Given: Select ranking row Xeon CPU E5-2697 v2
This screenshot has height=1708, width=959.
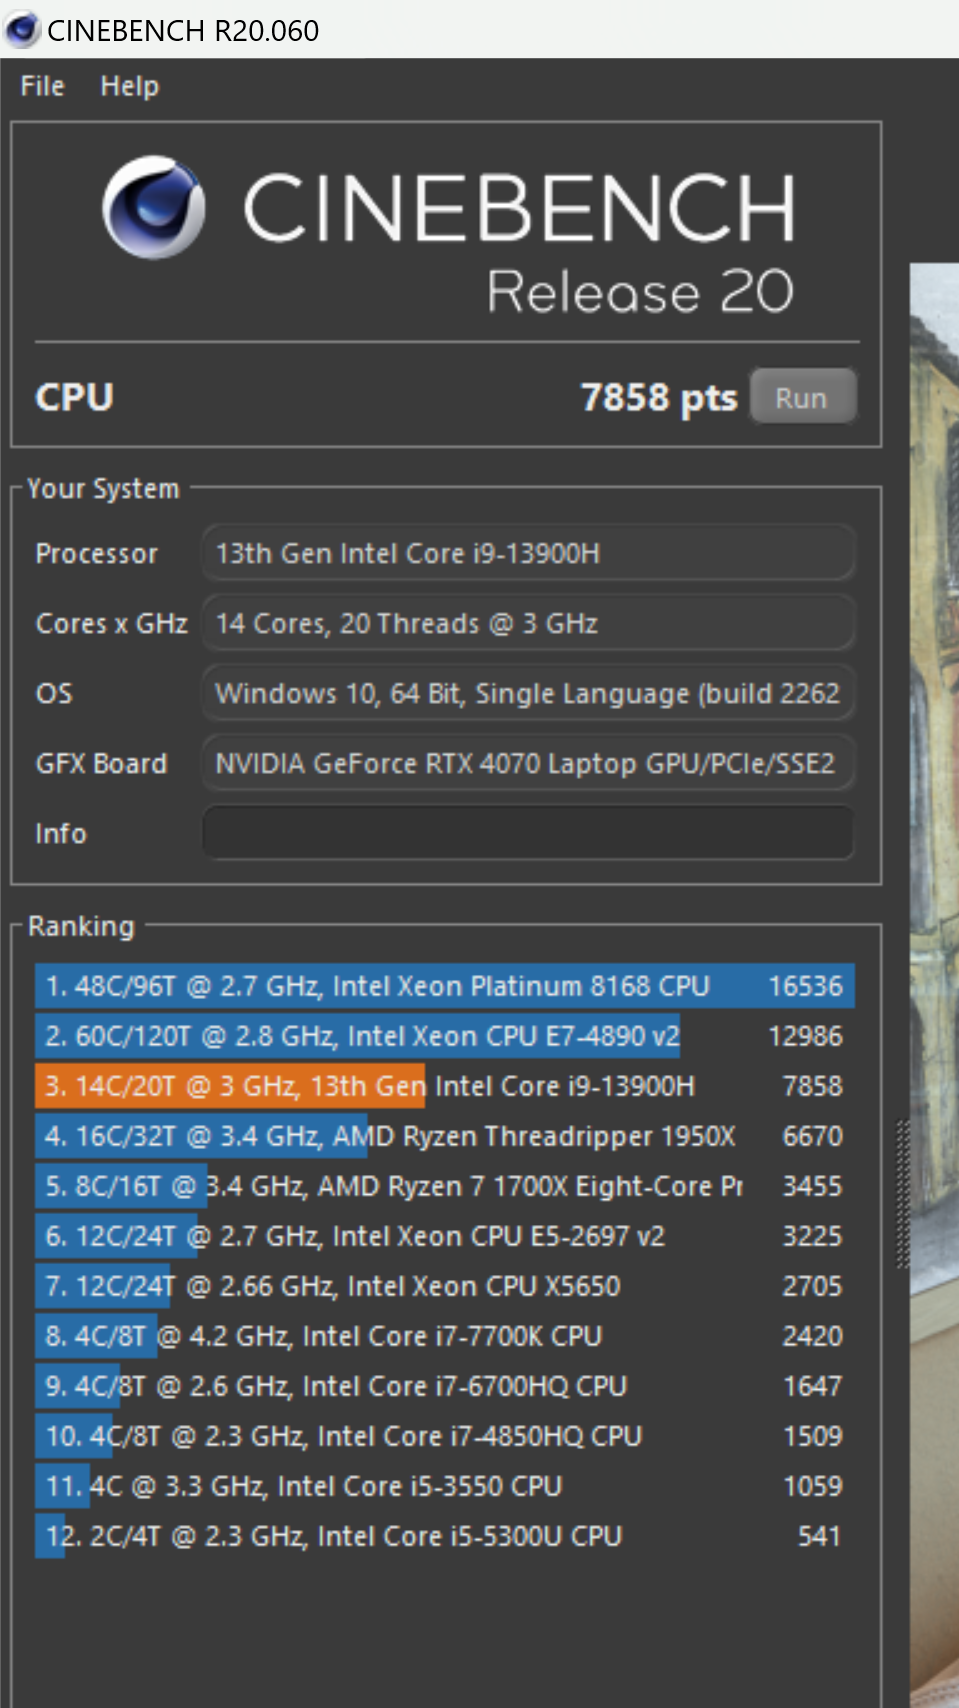Looking at the screenshot, I should coord(445,1236).
